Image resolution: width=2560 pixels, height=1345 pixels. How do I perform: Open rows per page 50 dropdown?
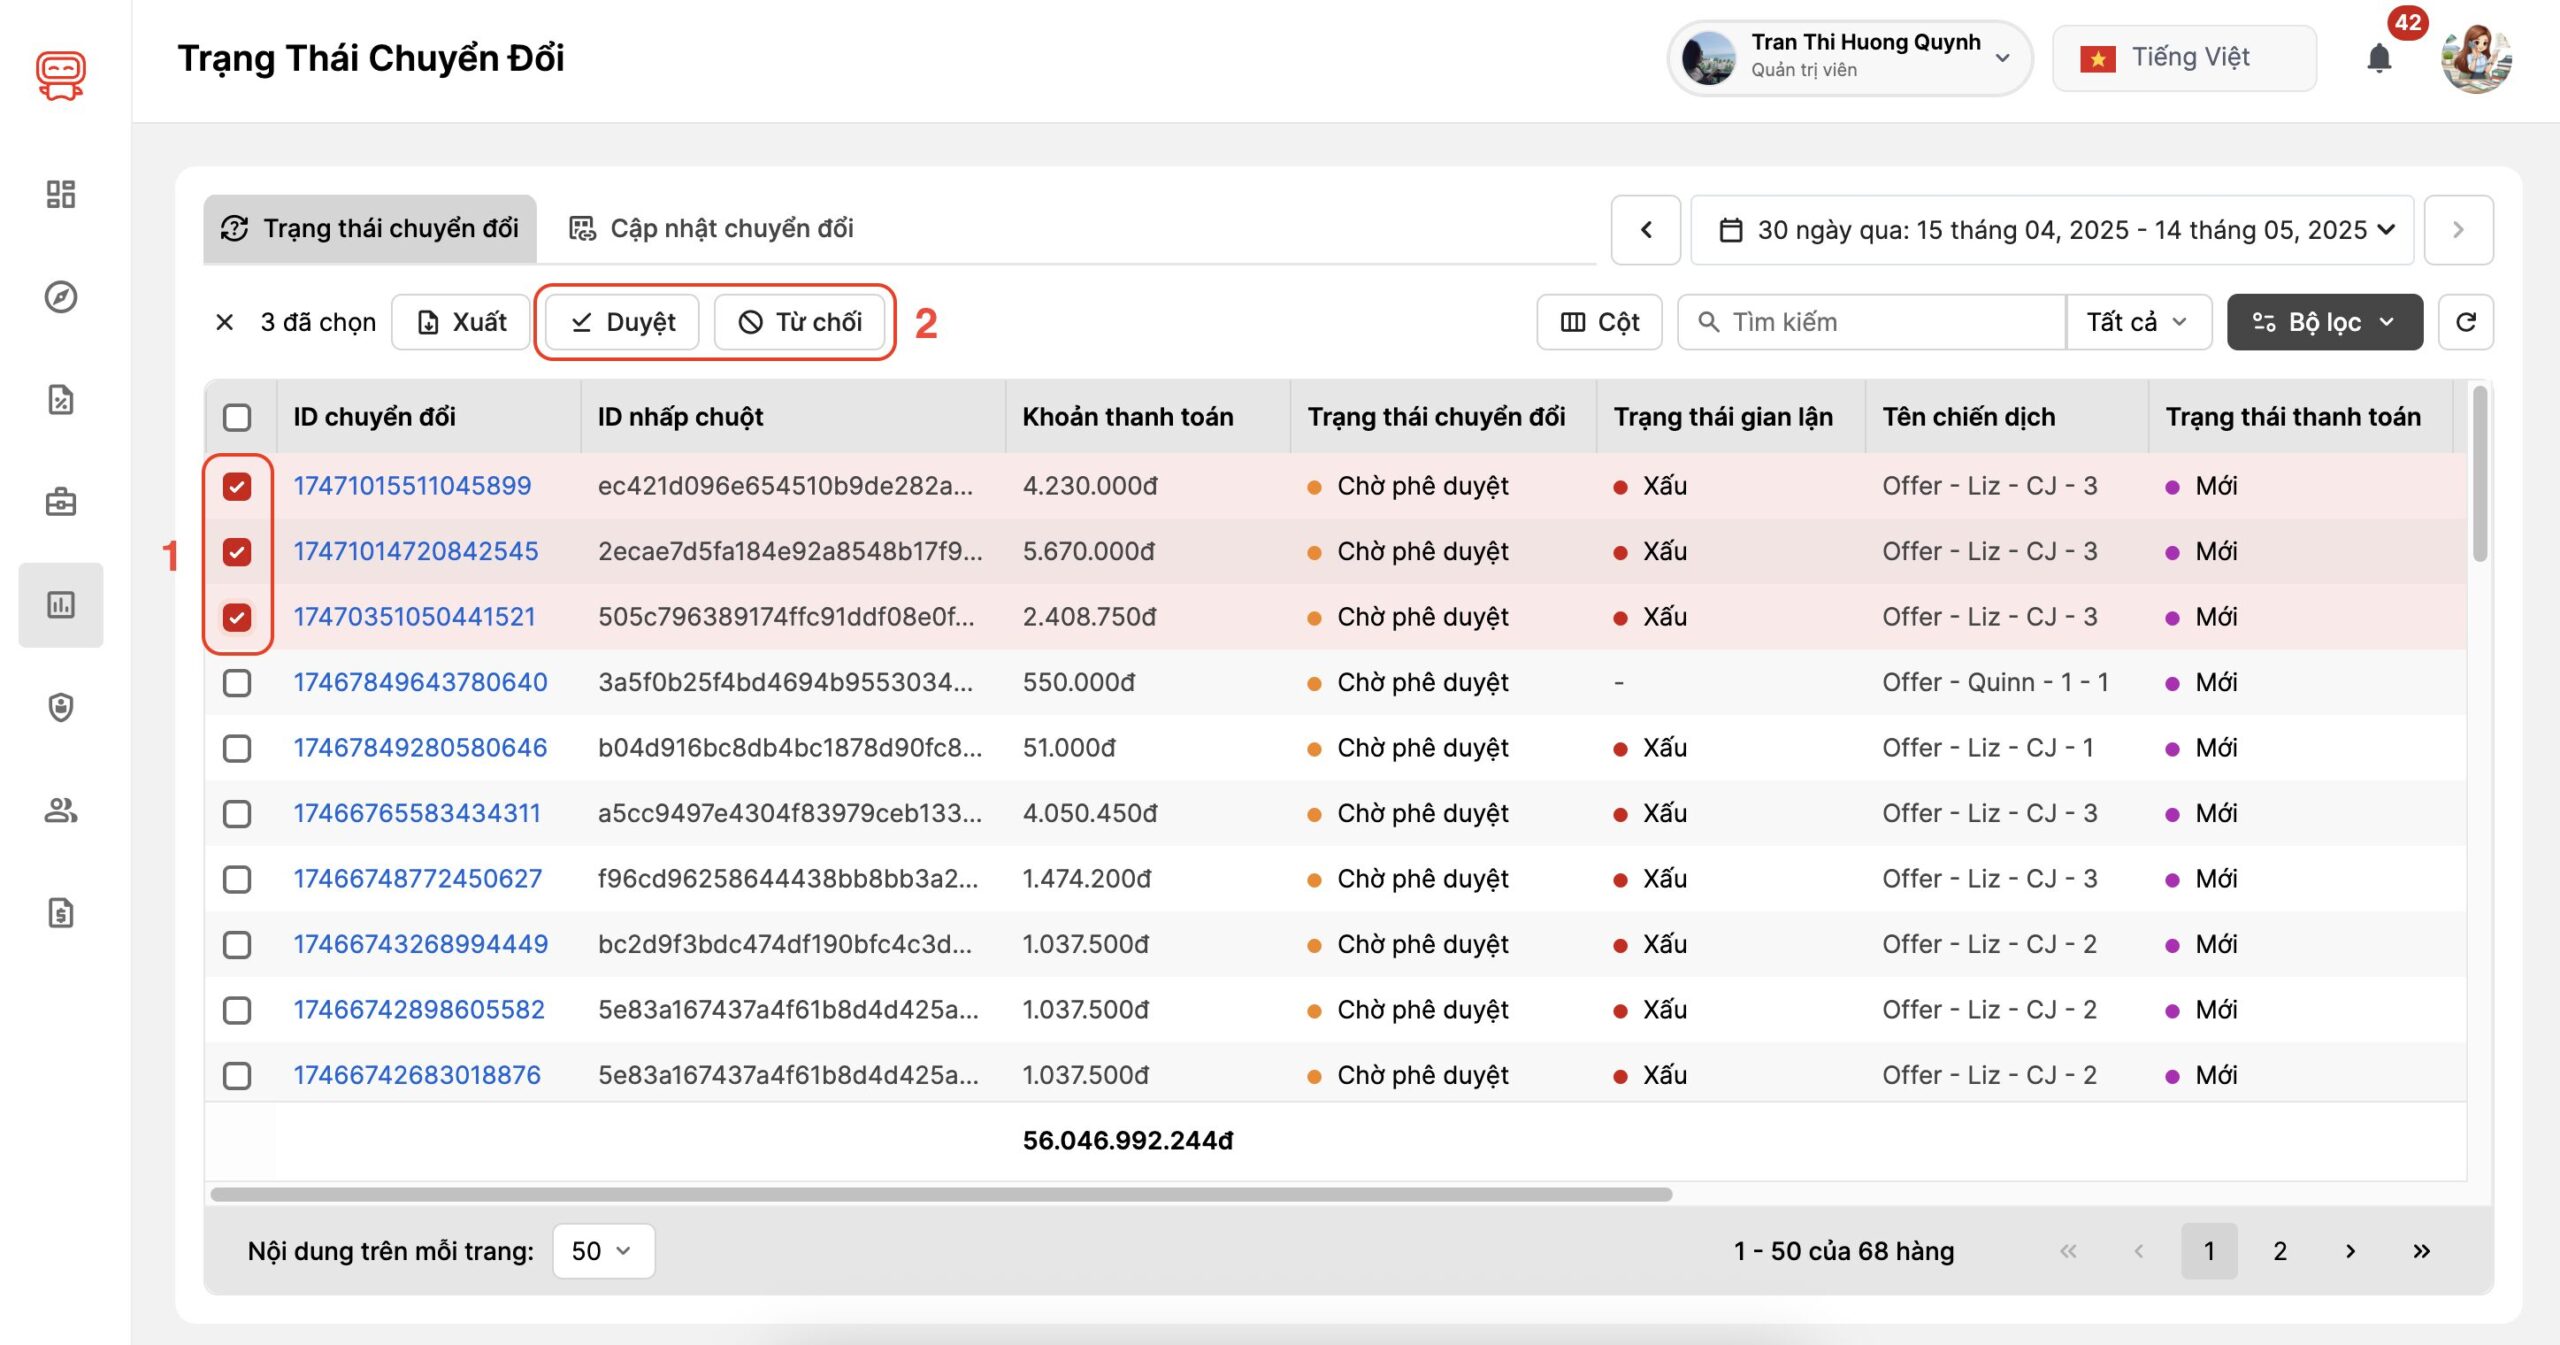point(603,1251)
